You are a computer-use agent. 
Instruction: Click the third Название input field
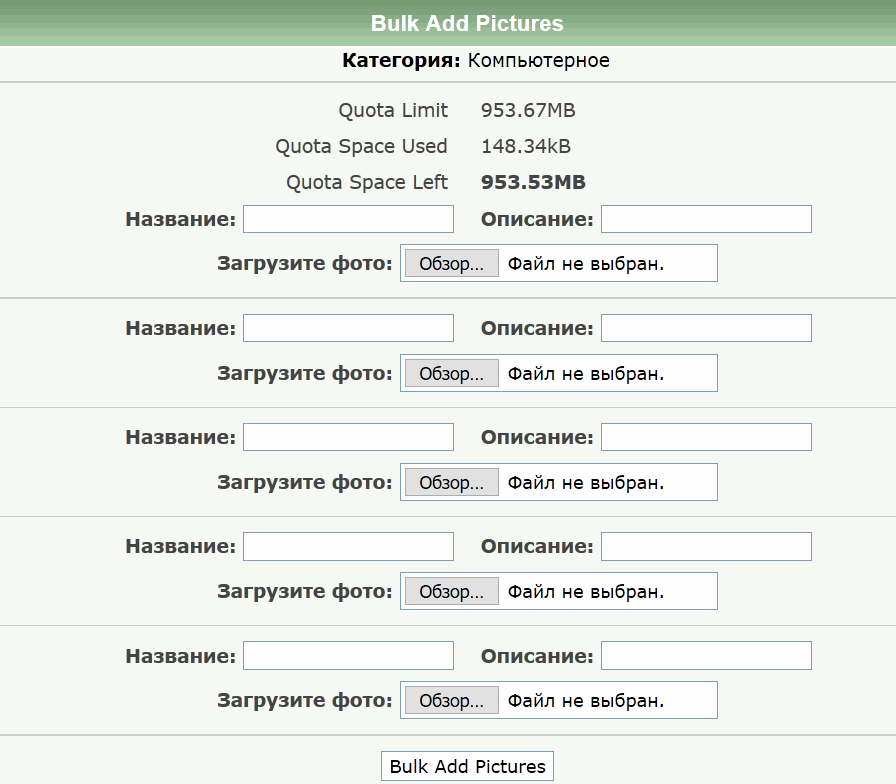[348, 437]
